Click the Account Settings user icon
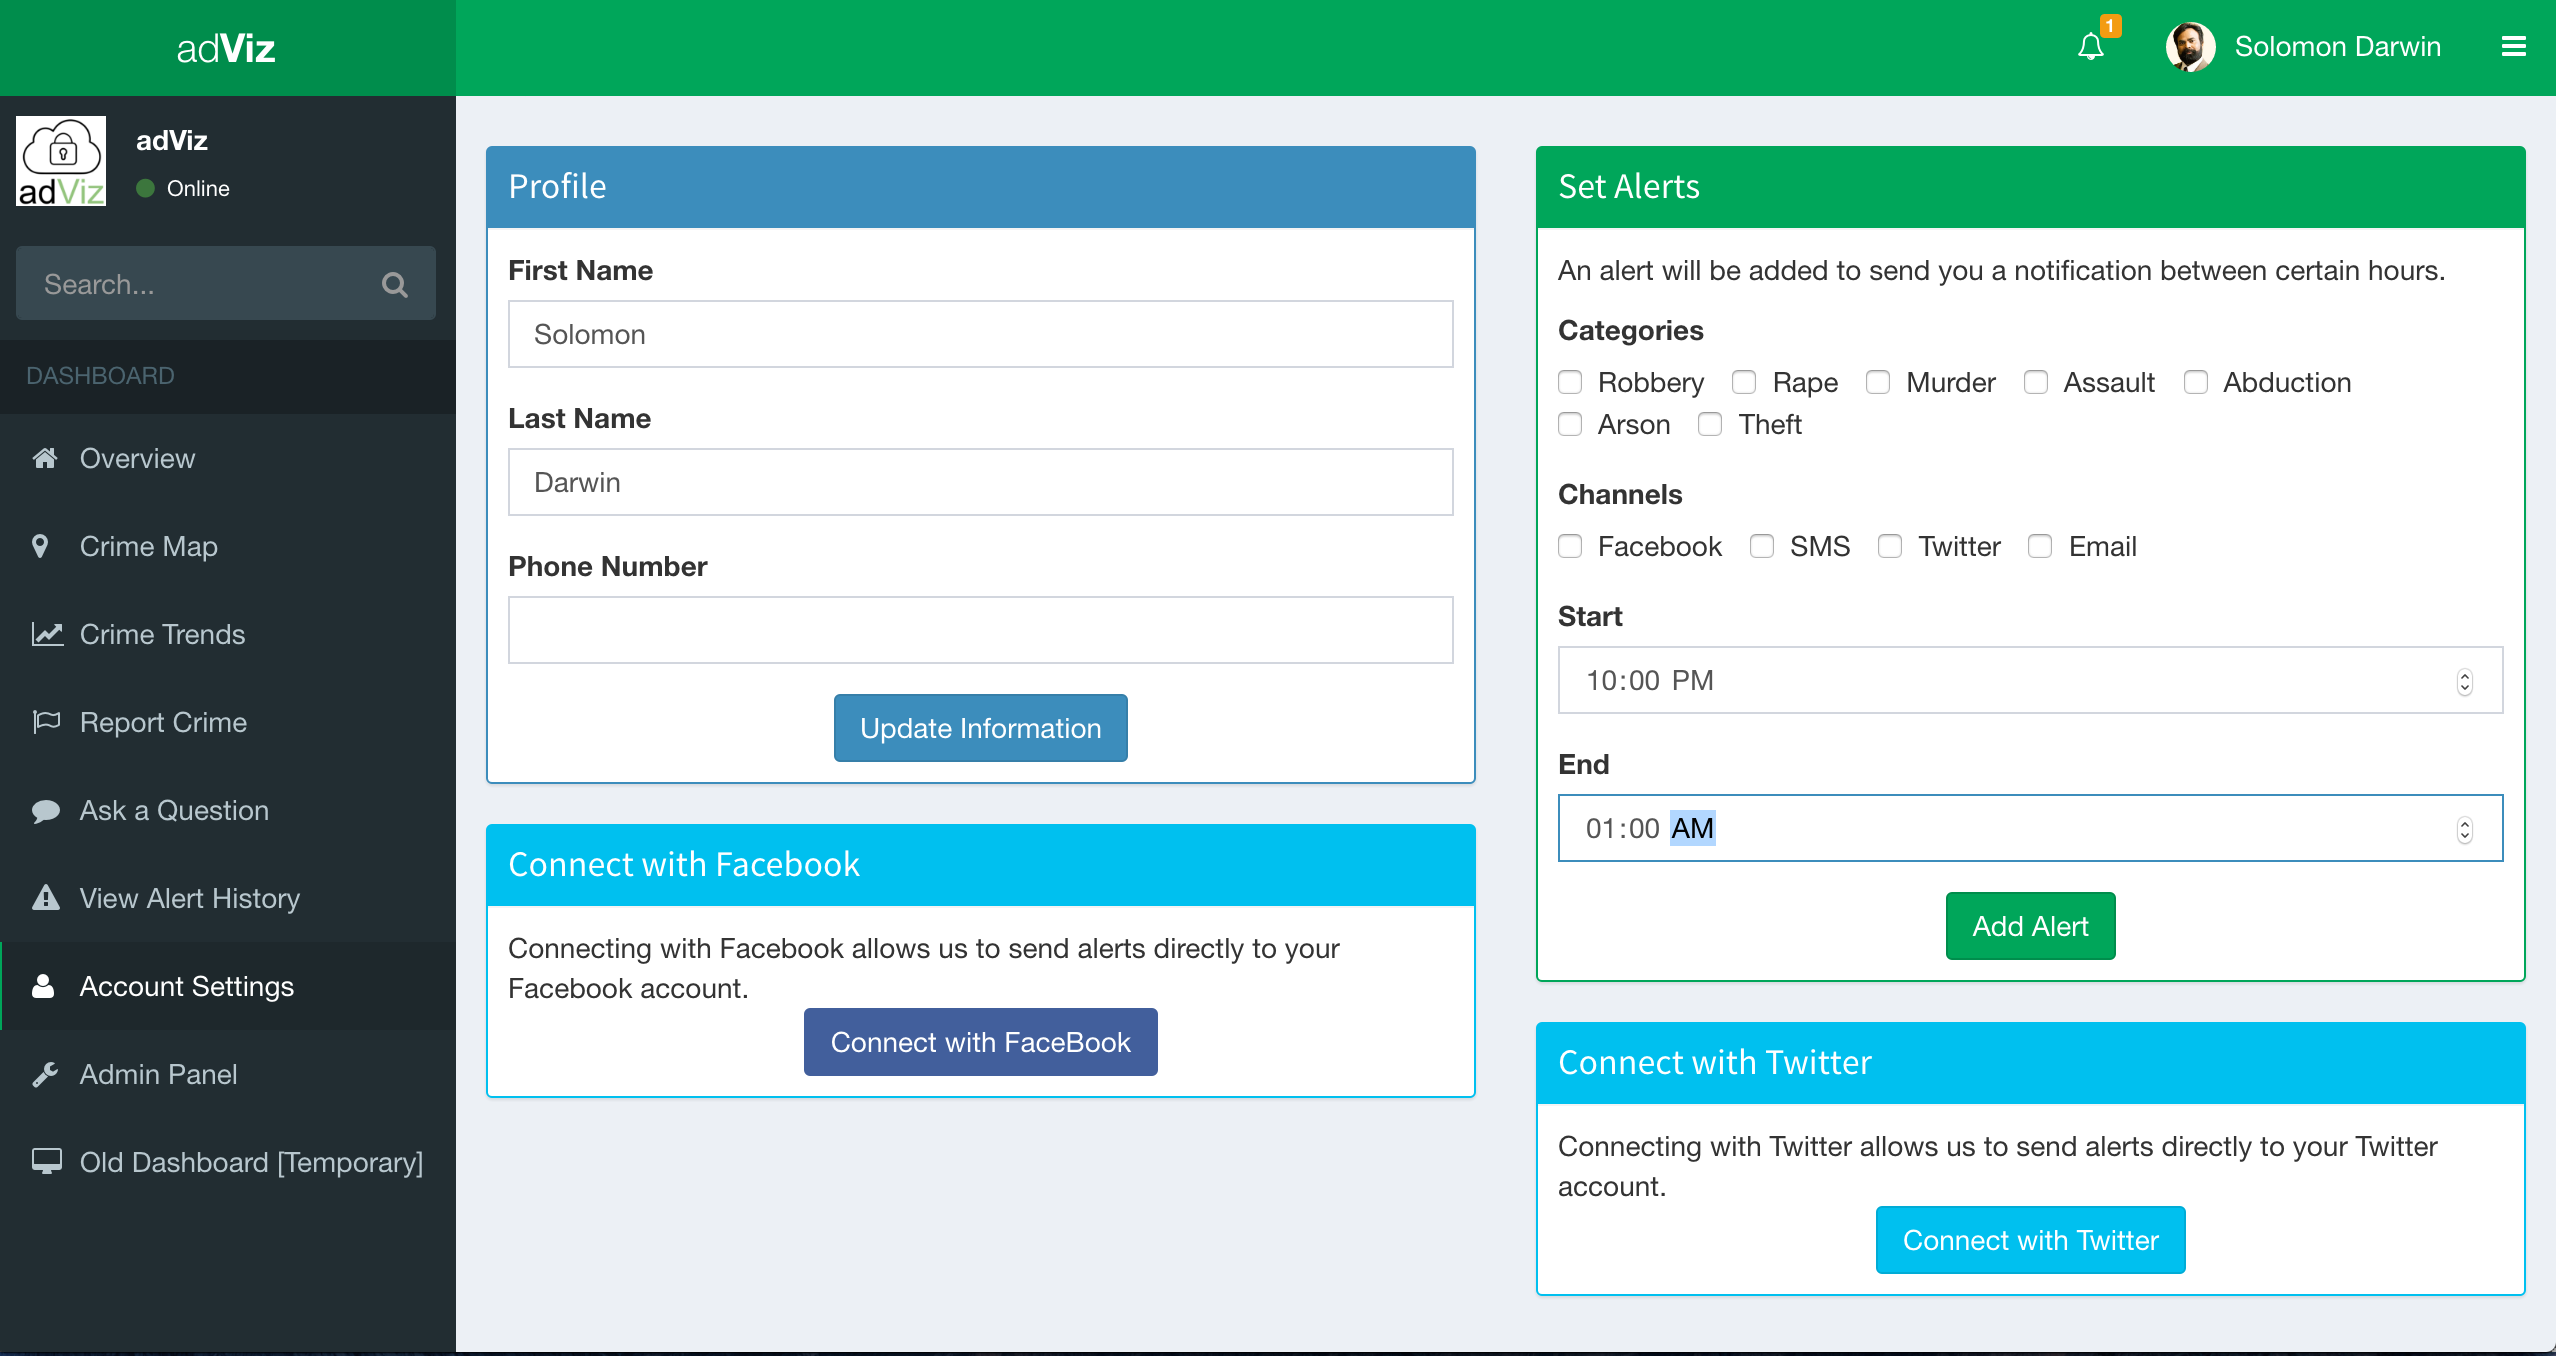This screenshot has width=2556, height=1356. (x=43, y=986)
